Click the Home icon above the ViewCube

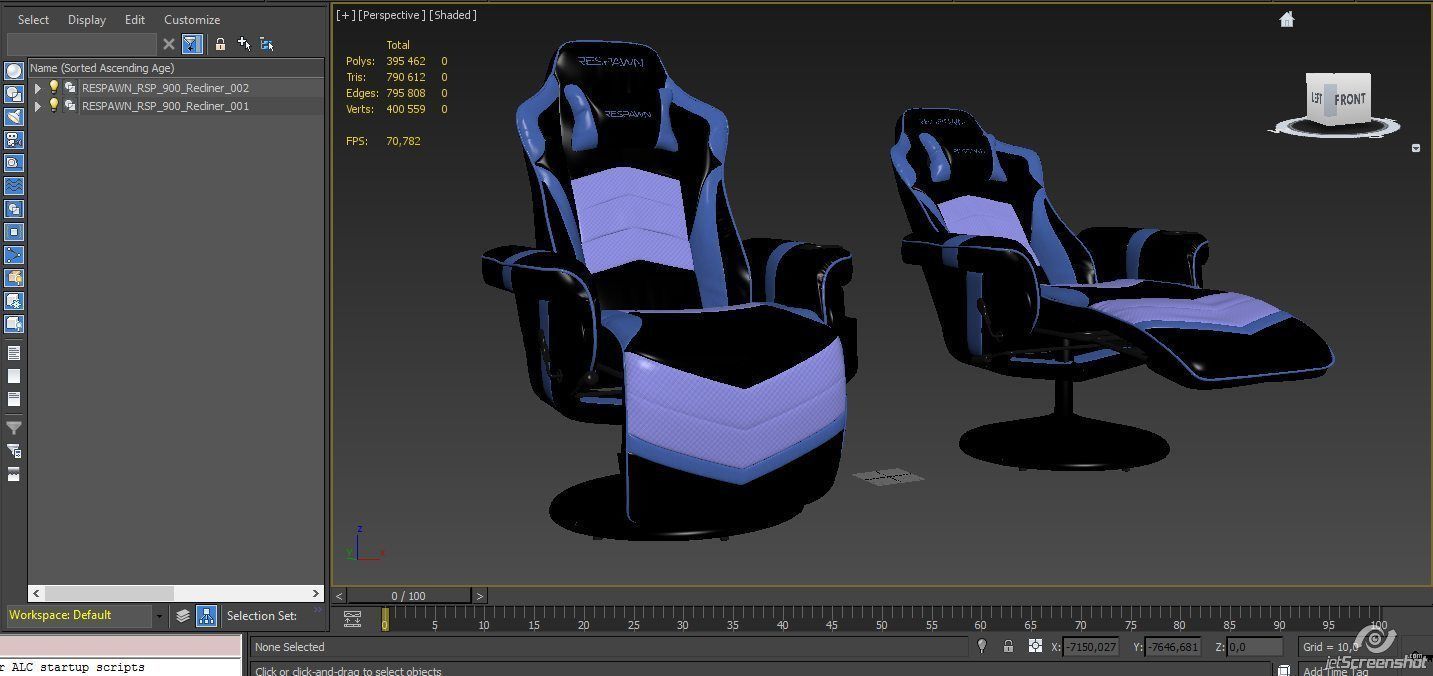(1286, 18)
